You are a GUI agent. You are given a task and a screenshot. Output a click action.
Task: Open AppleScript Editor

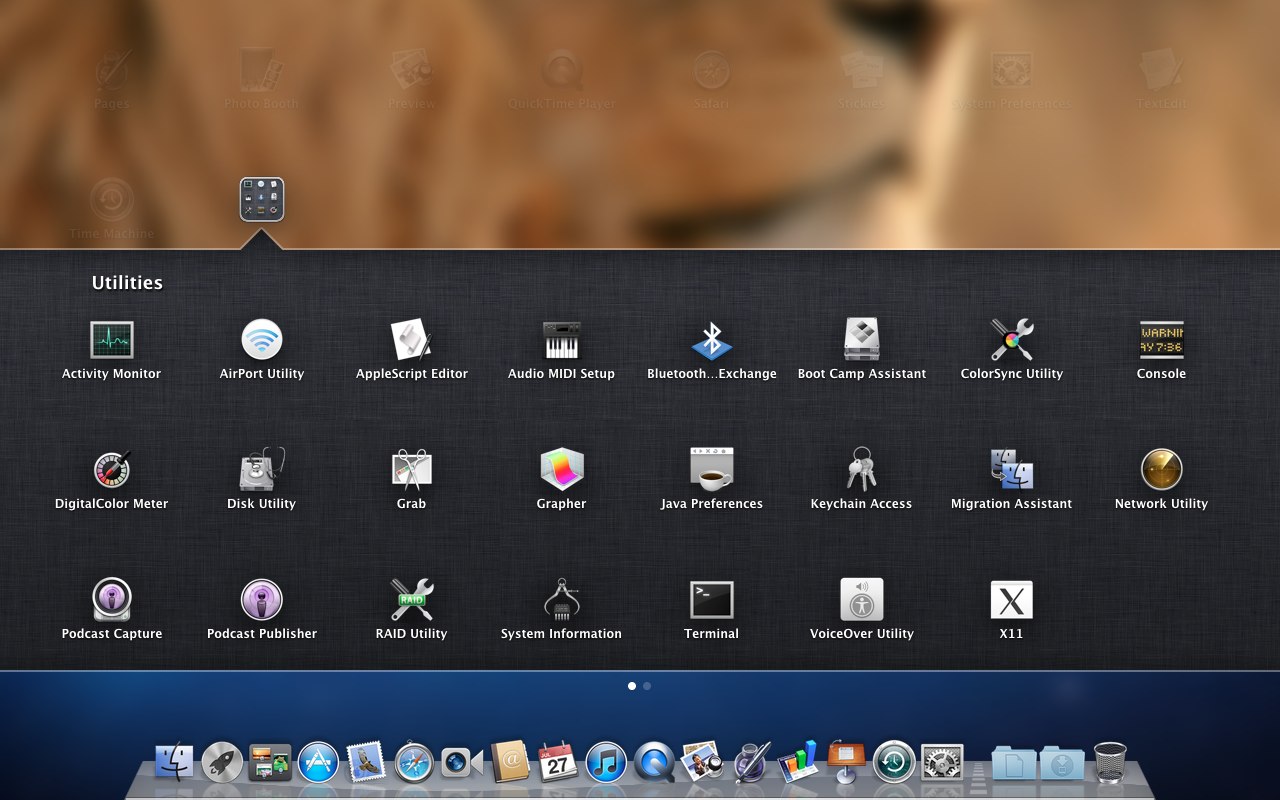point(412,340)
